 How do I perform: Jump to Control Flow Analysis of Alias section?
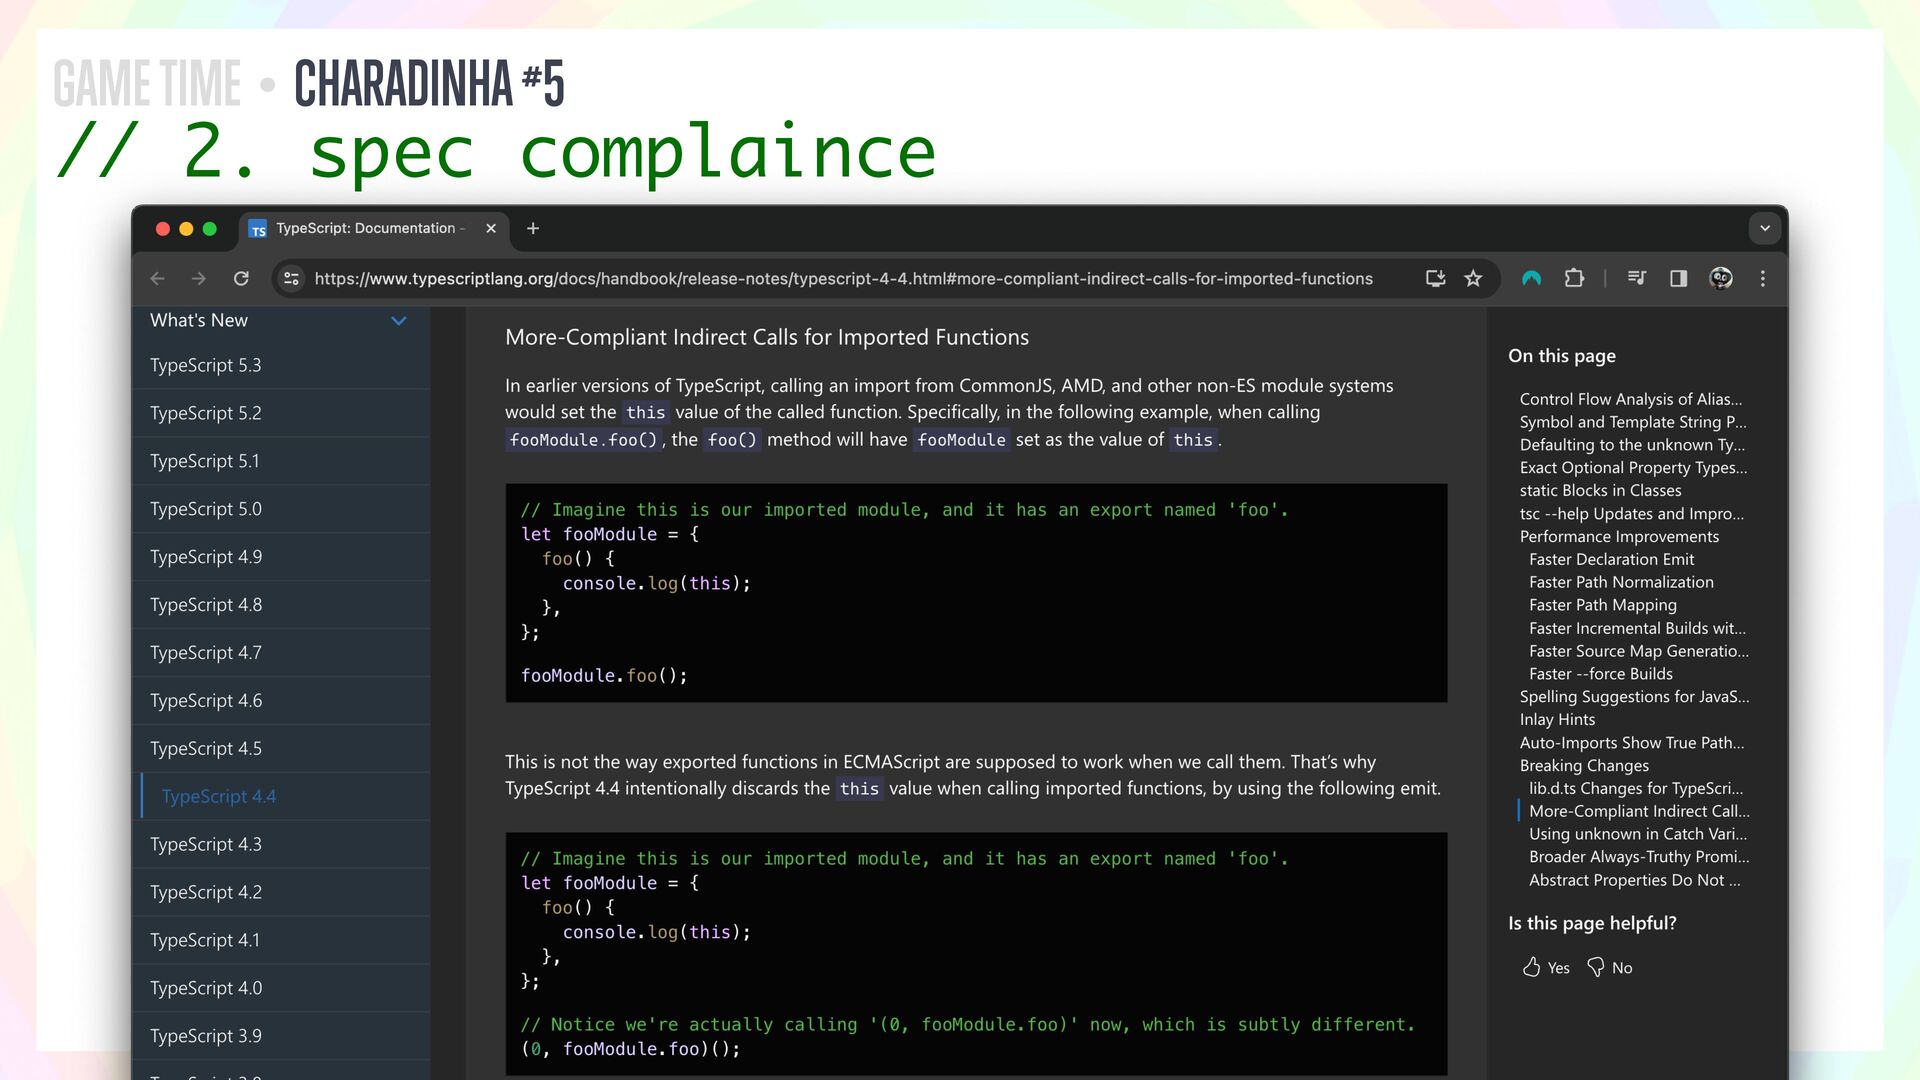coord(1630,399)
